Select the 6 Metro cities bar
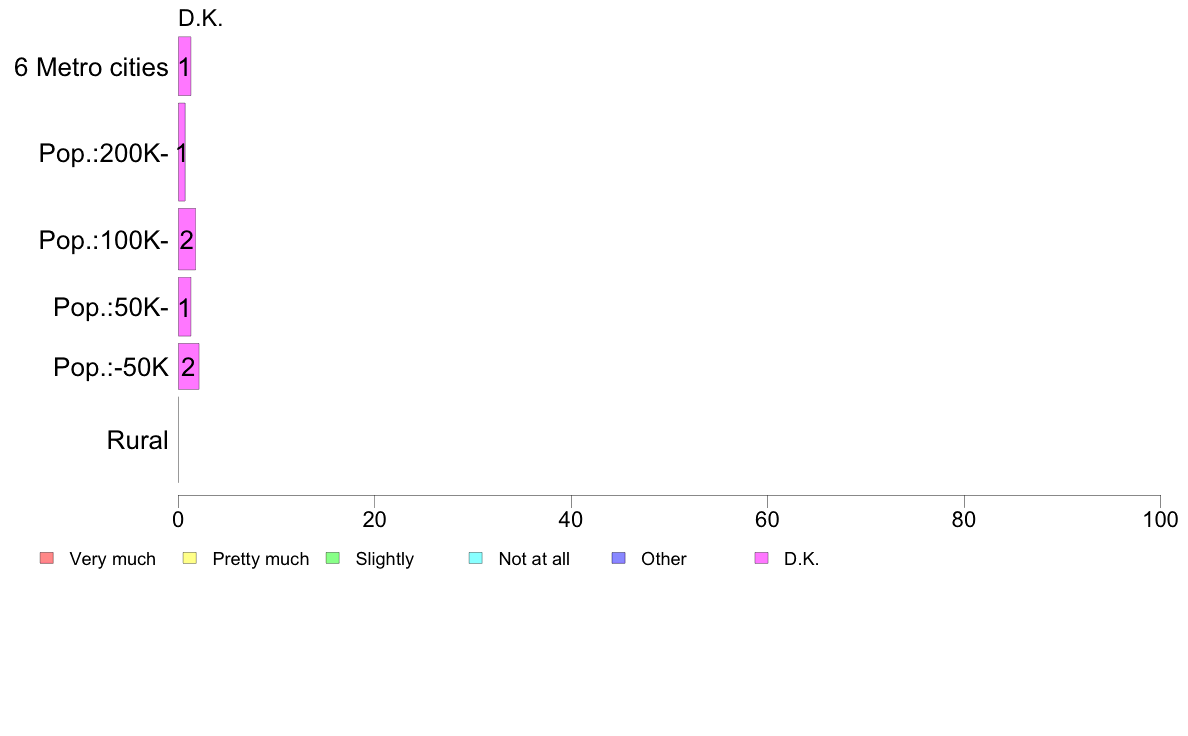This screenshot has width=1188, height=736. tap(185, 67)
